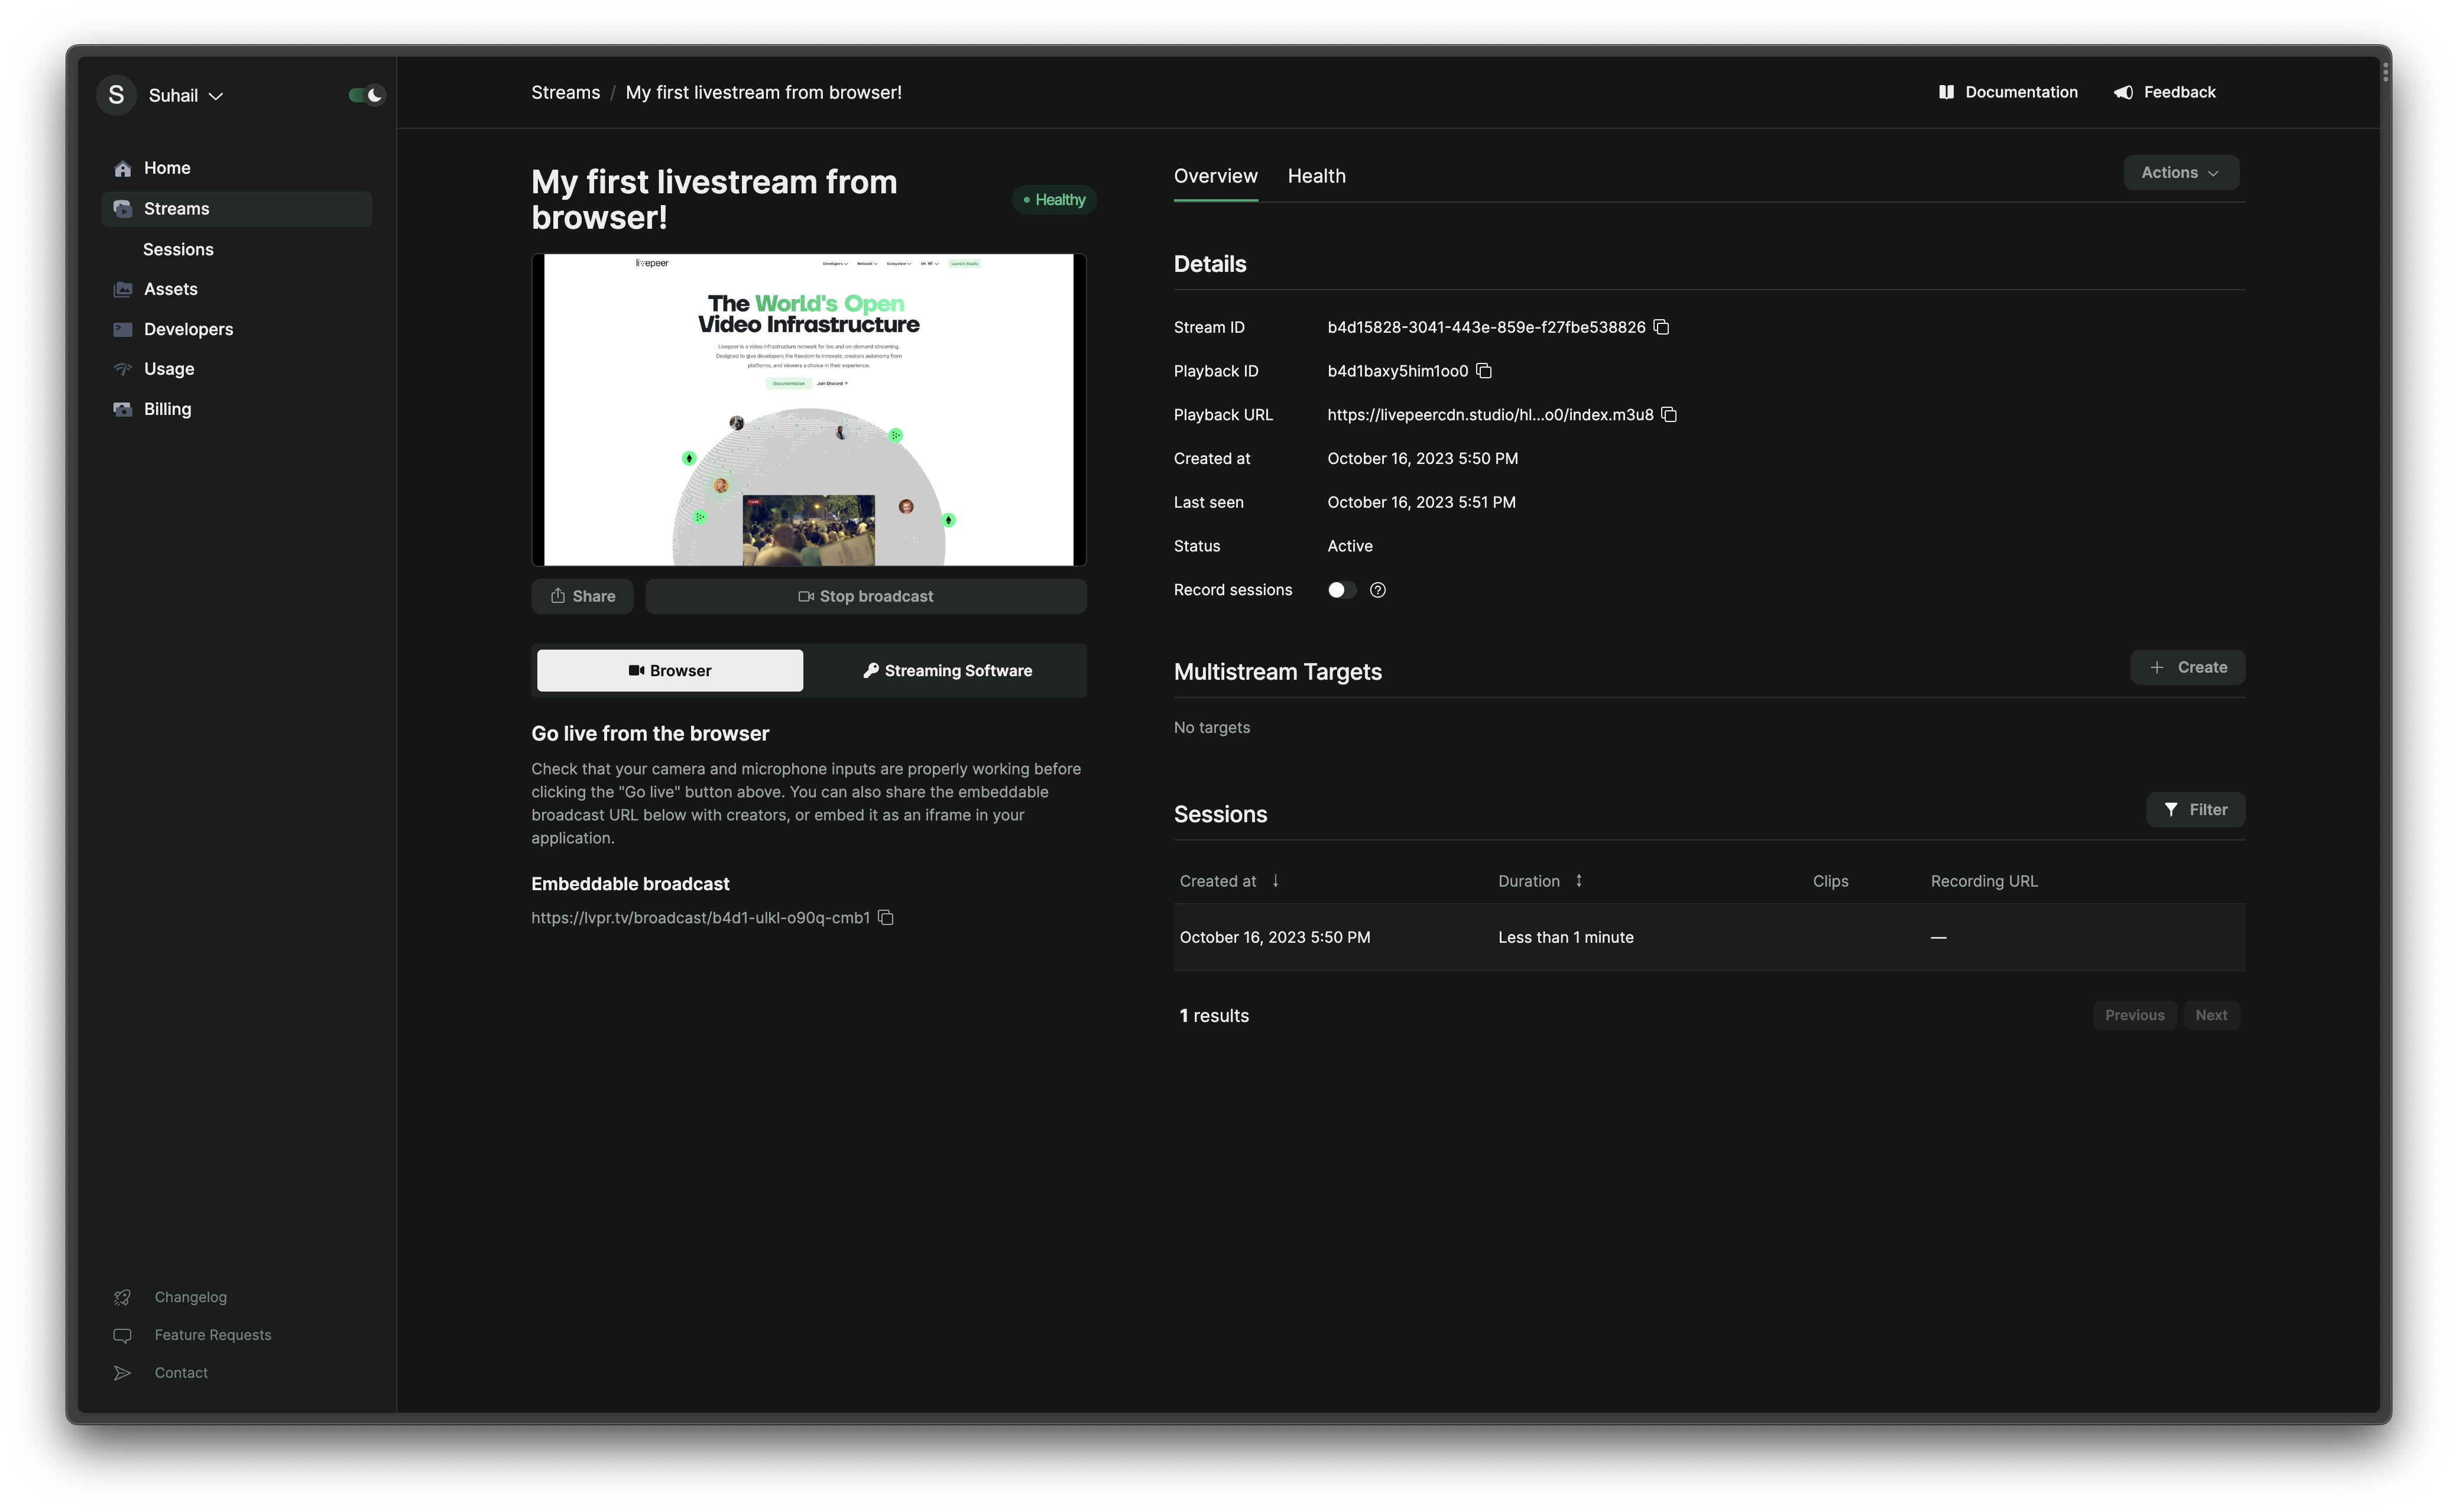This screenshot has height=1512, width=2458.
Task: Open the Assets section in the sidebar
Action: (171, 288)
